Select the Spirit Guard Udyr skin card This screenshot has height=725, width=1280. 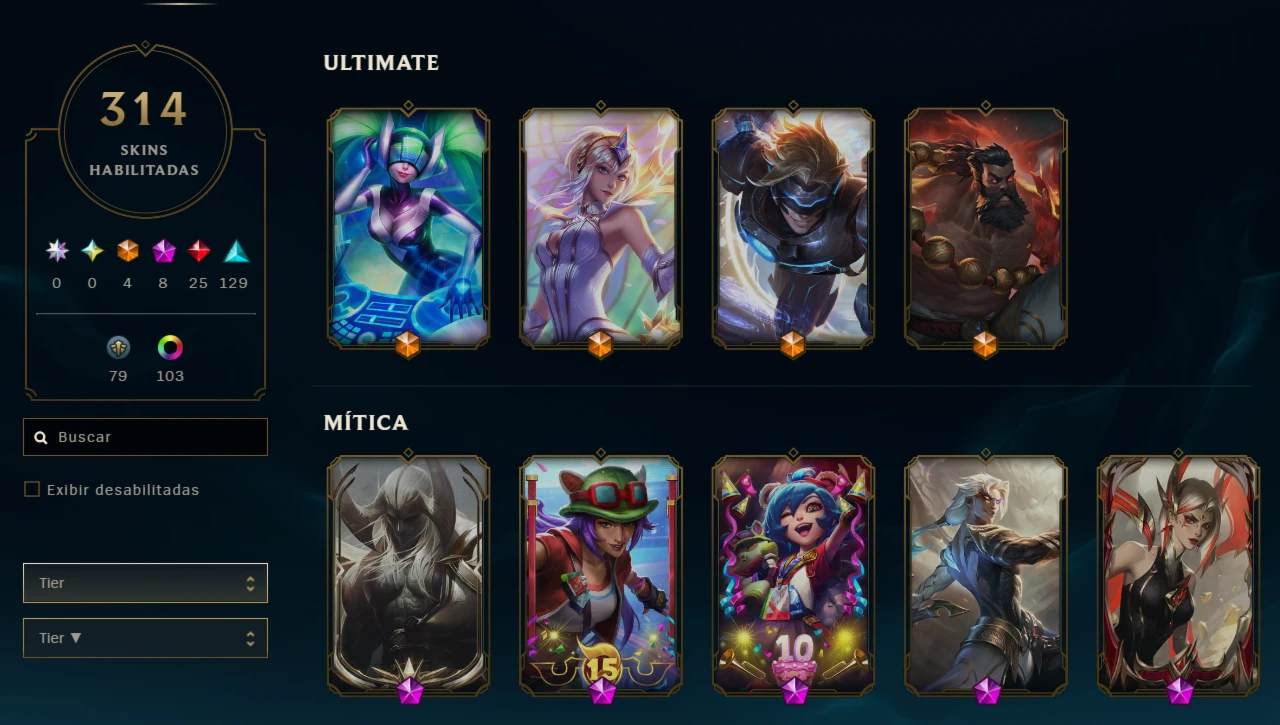click(x=985, y=228)
